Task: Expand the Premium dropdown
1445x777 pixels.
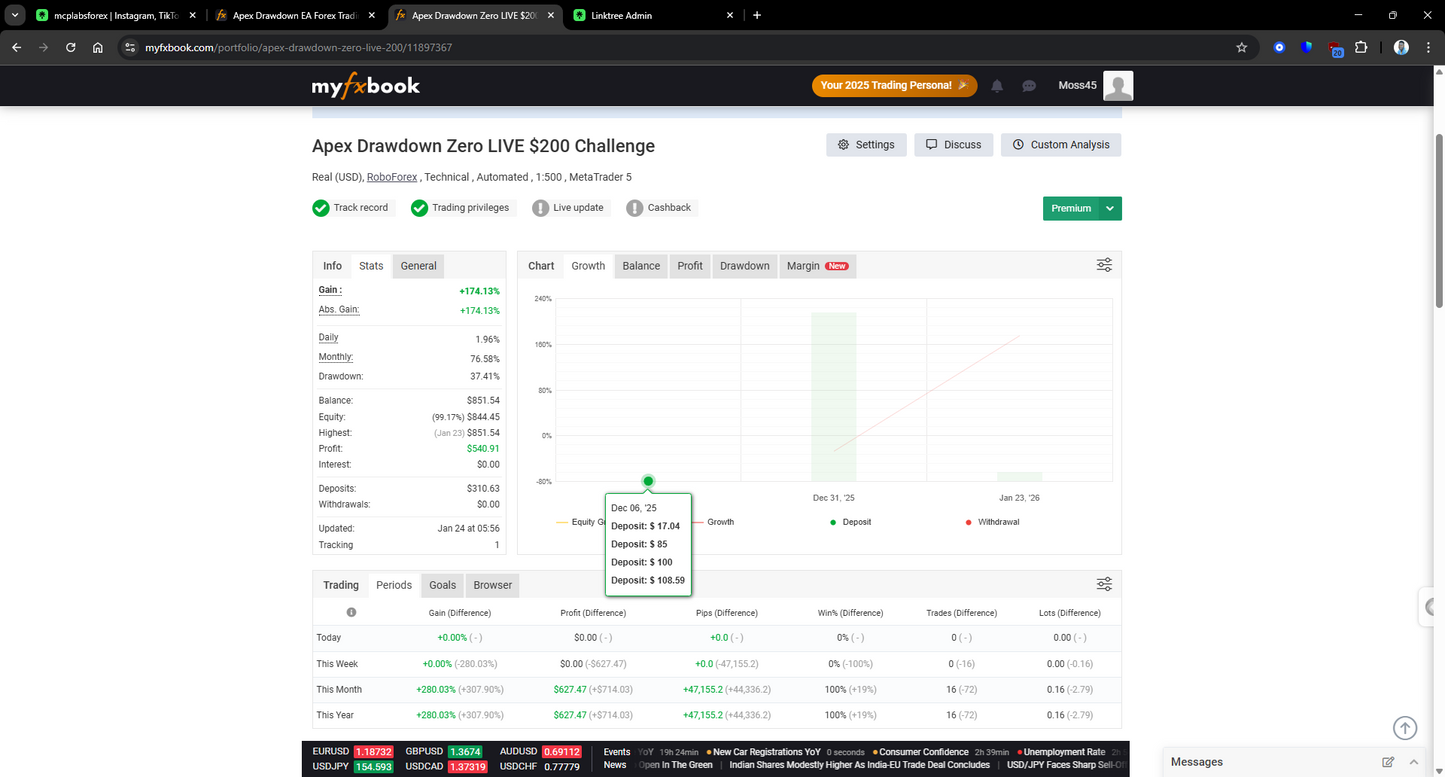Action: [x=1110, y=208]
